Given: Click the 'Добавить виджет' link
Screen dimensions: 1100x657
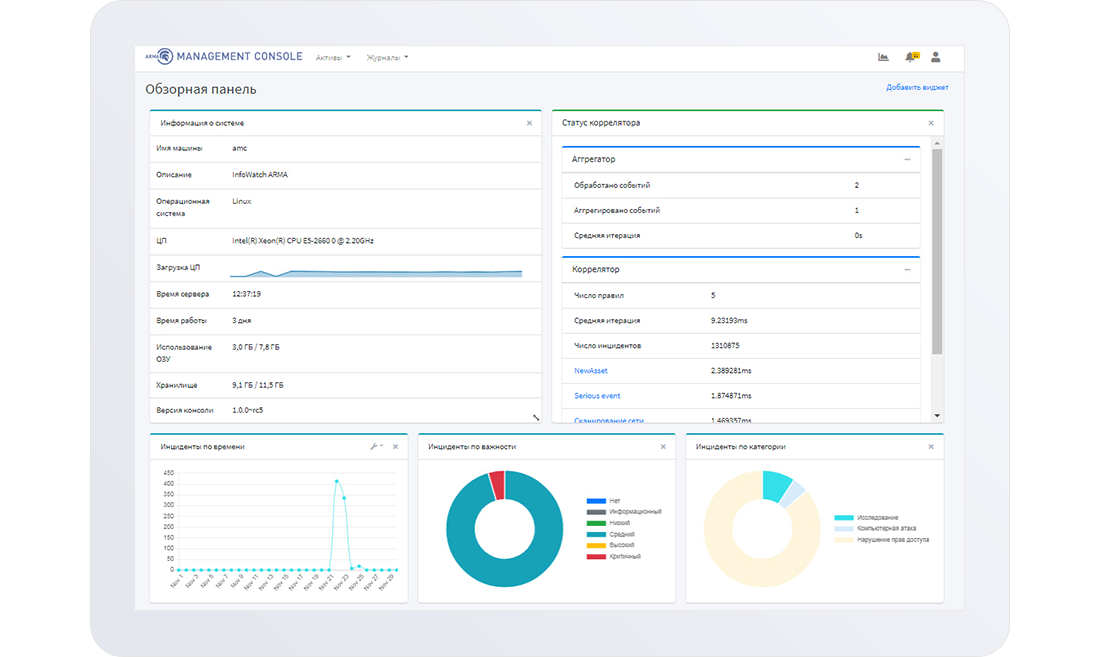Looking at the screenshot, I should [x=917, y=88].
